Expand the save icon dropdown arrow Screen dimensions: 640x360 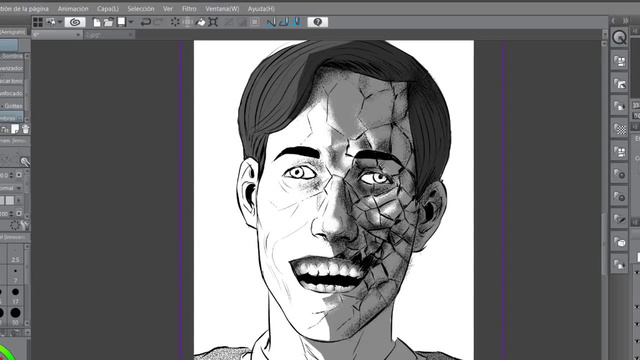(x=131, y=22)
